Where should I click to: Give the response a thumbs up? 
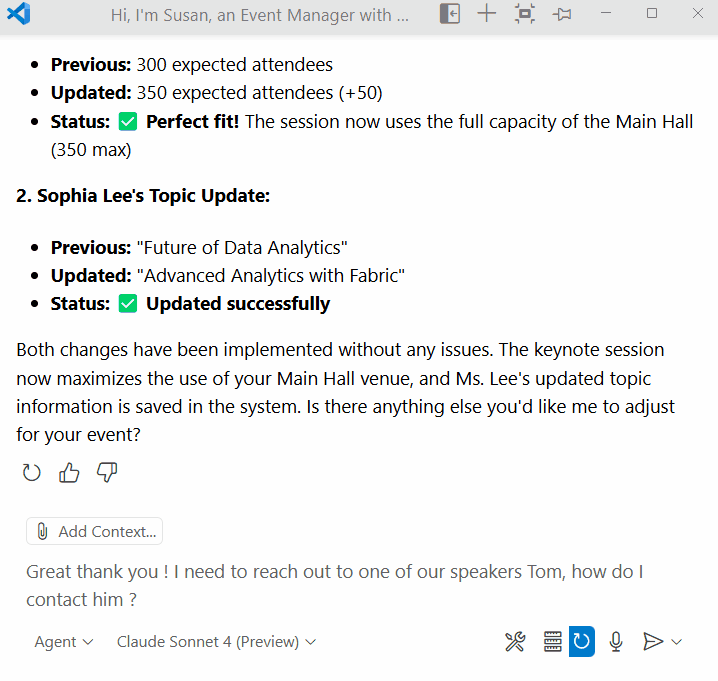[x=69, y=473]
